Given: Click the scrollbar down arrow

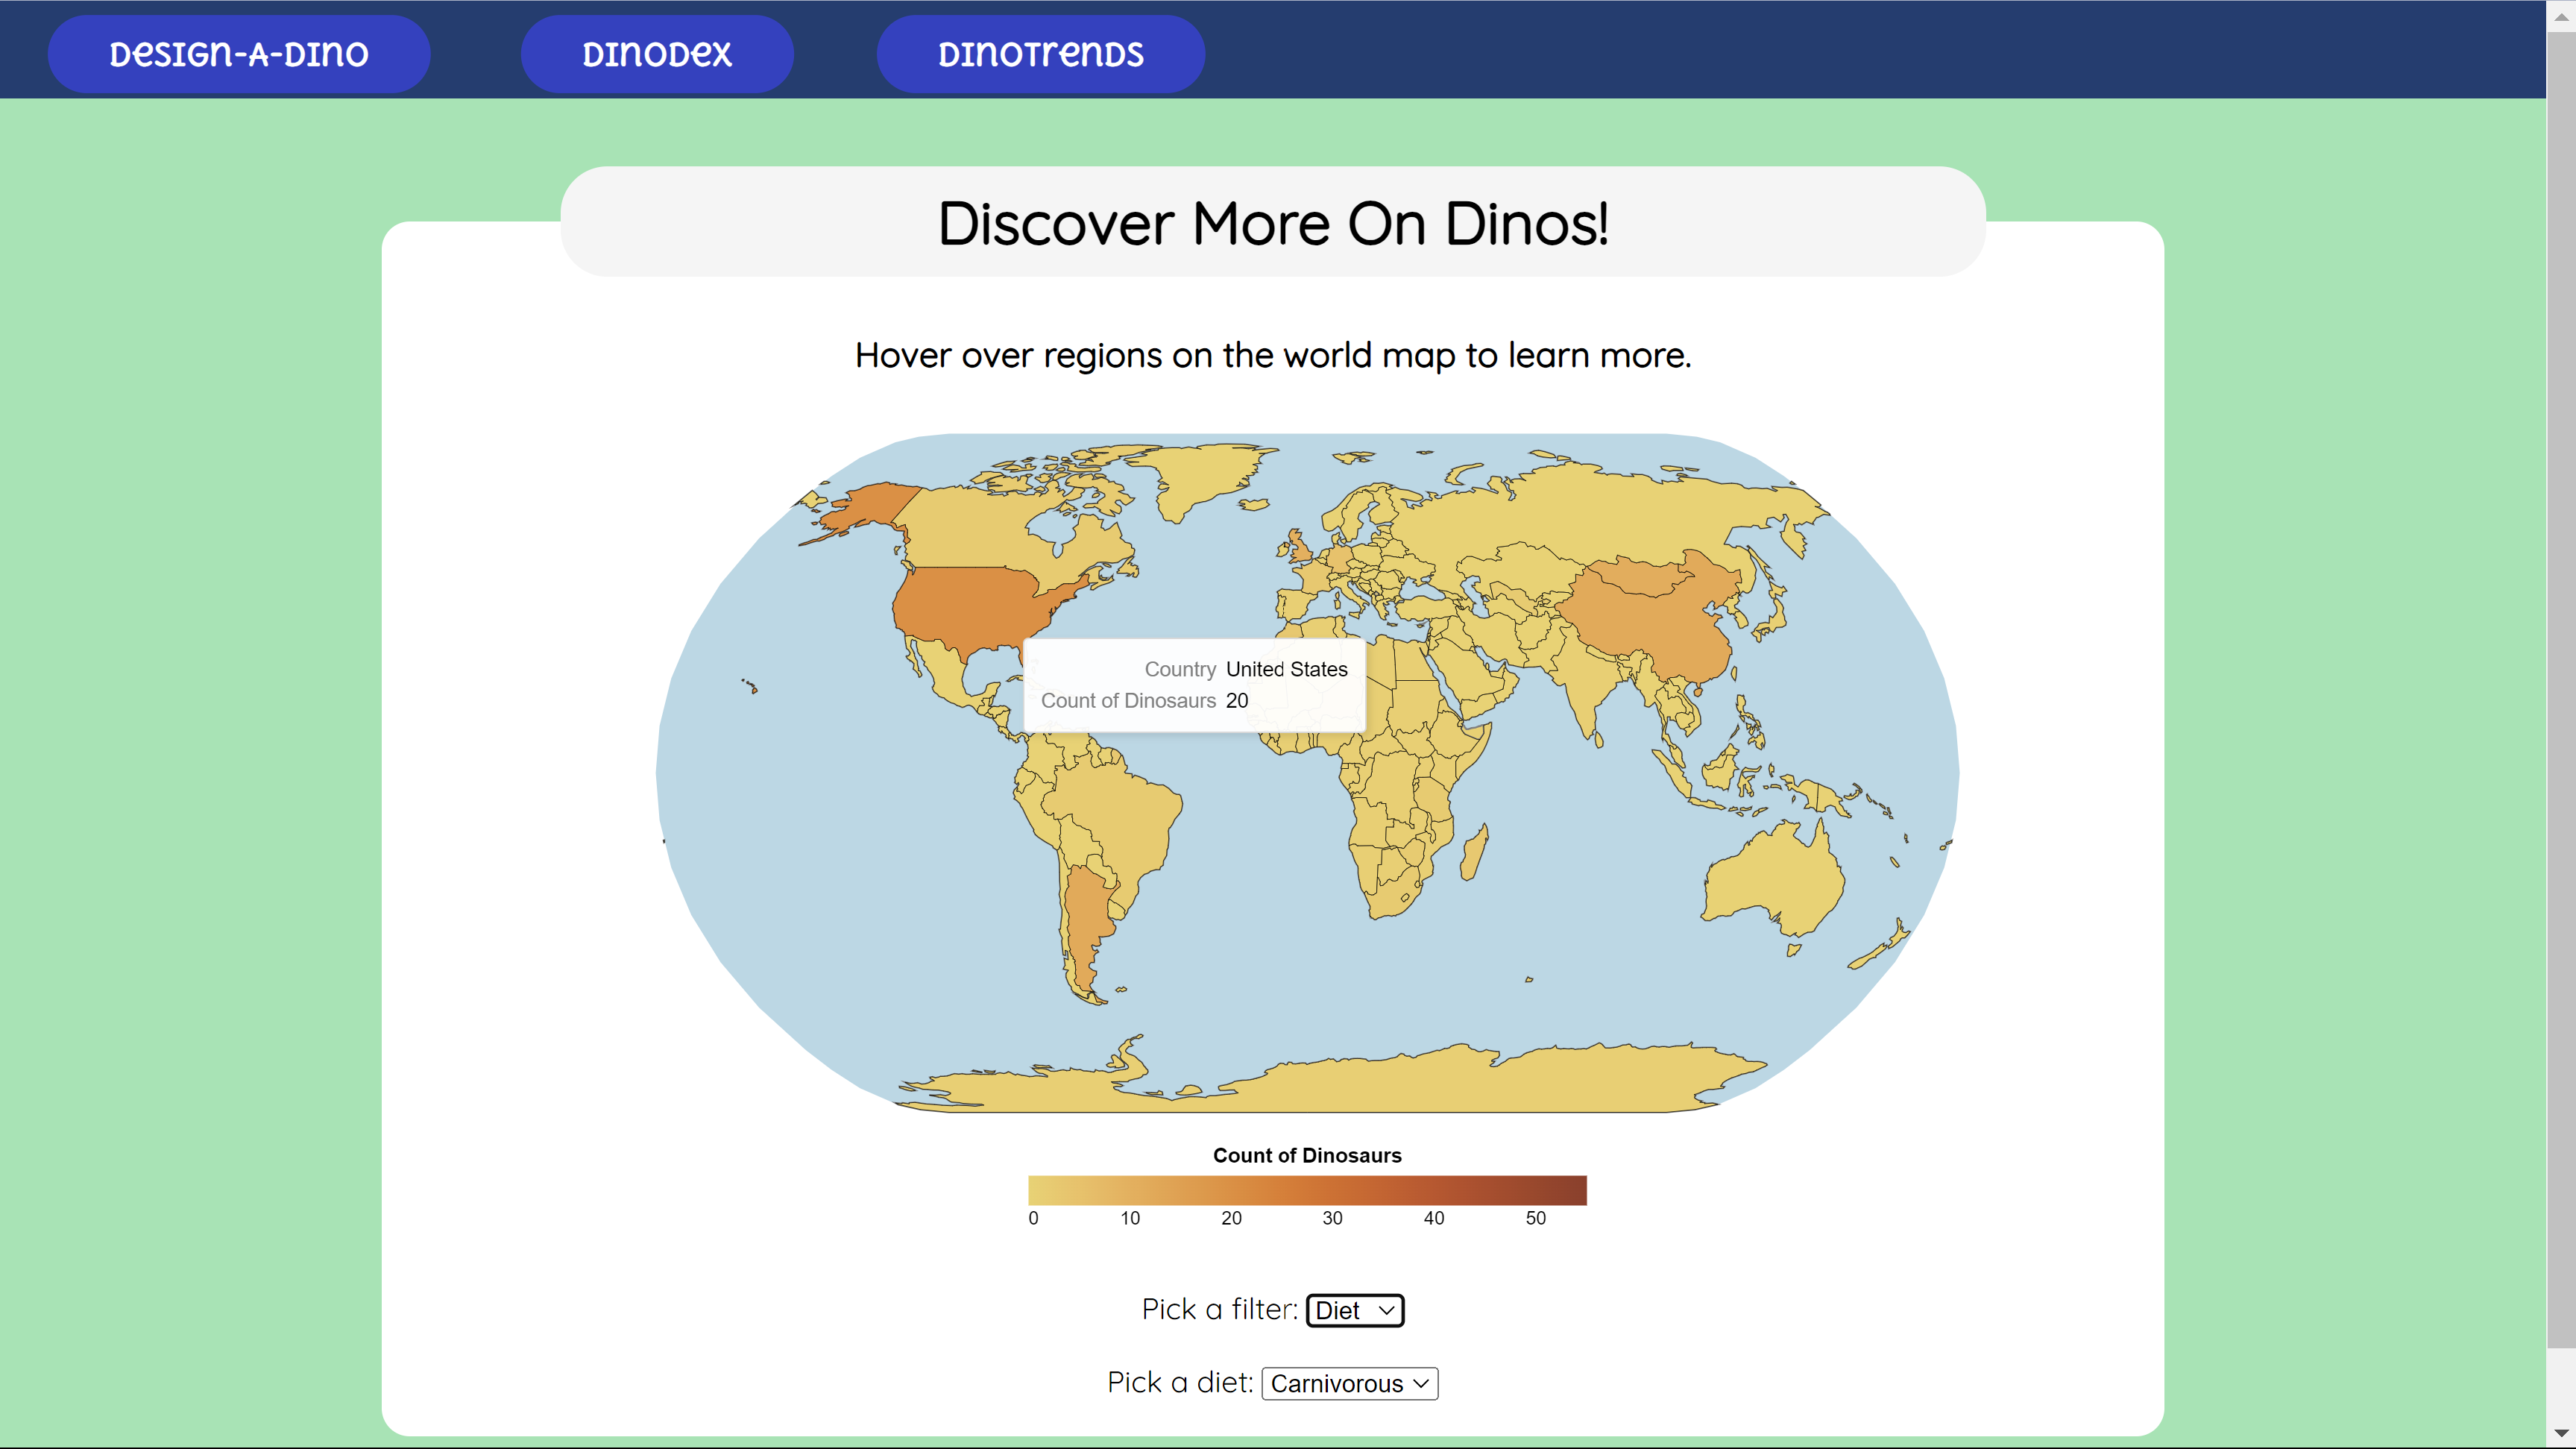Looking at the screenshot, I should (x=2560, y=1434).
